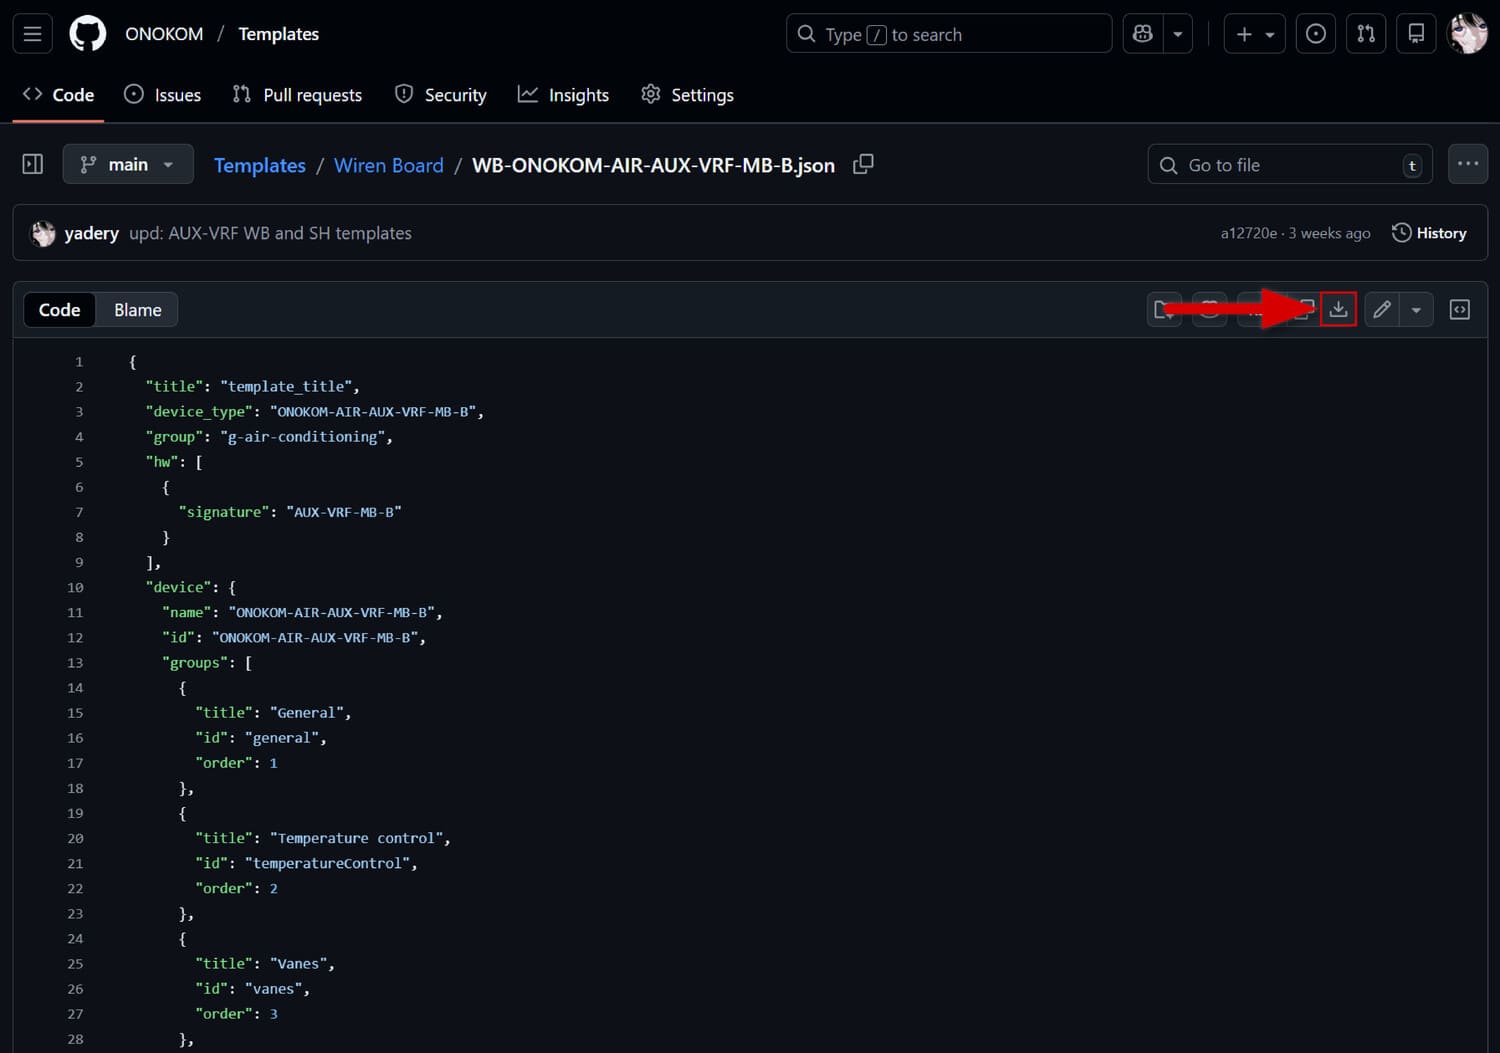Open the Insights tab

tap(563, 95)
